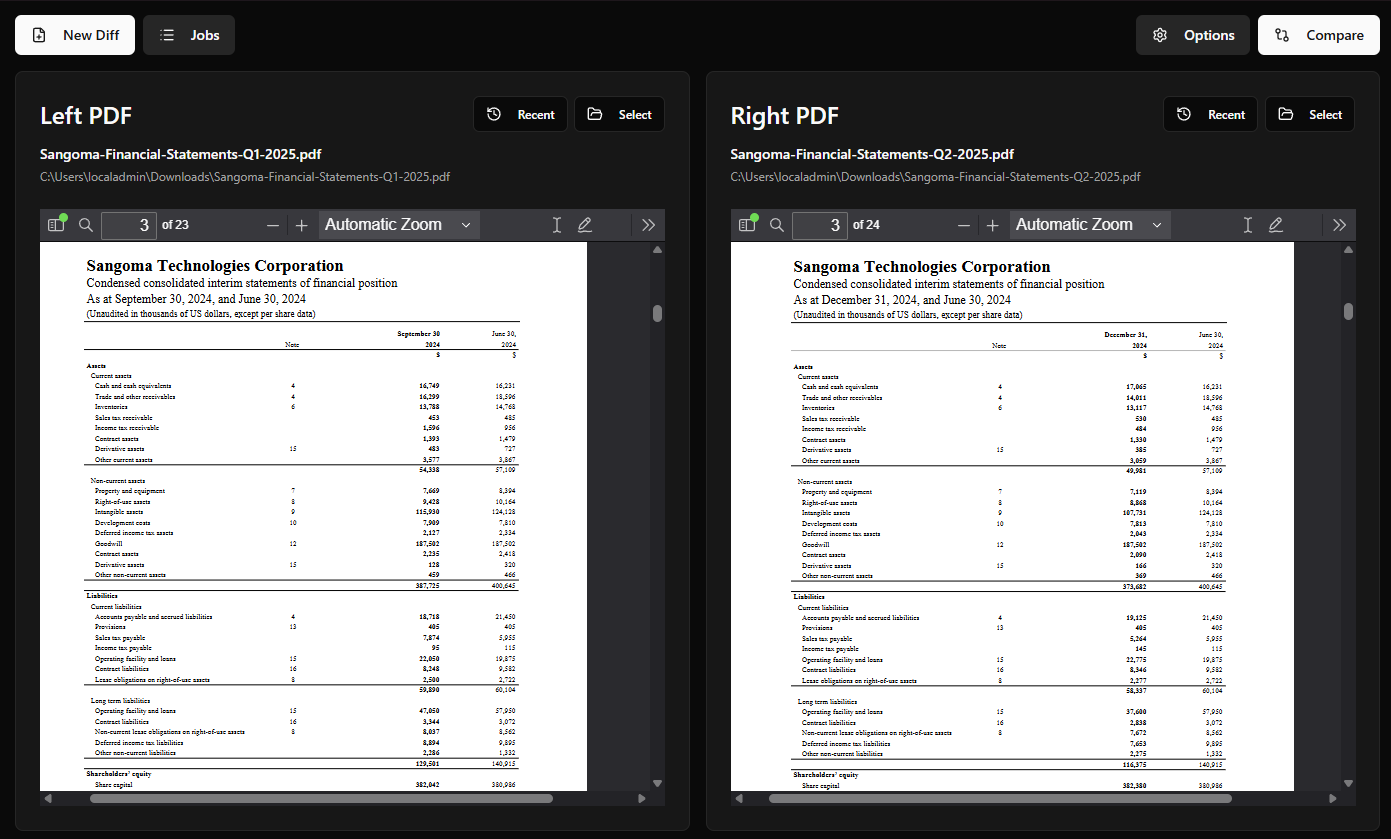This screenshot has height=839, width=1391.
Task: Click the Q2-2025 Downloads file path text
Action: point(936,177)
